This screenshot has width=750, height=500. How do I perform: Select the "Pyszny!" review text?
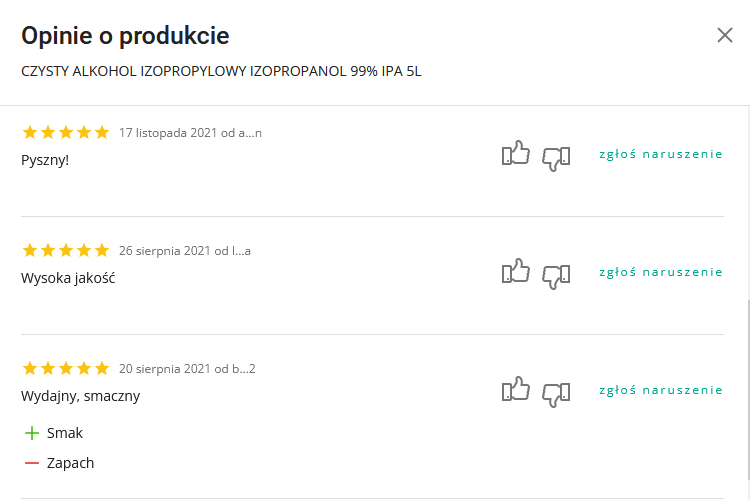[x=45, y=159]
